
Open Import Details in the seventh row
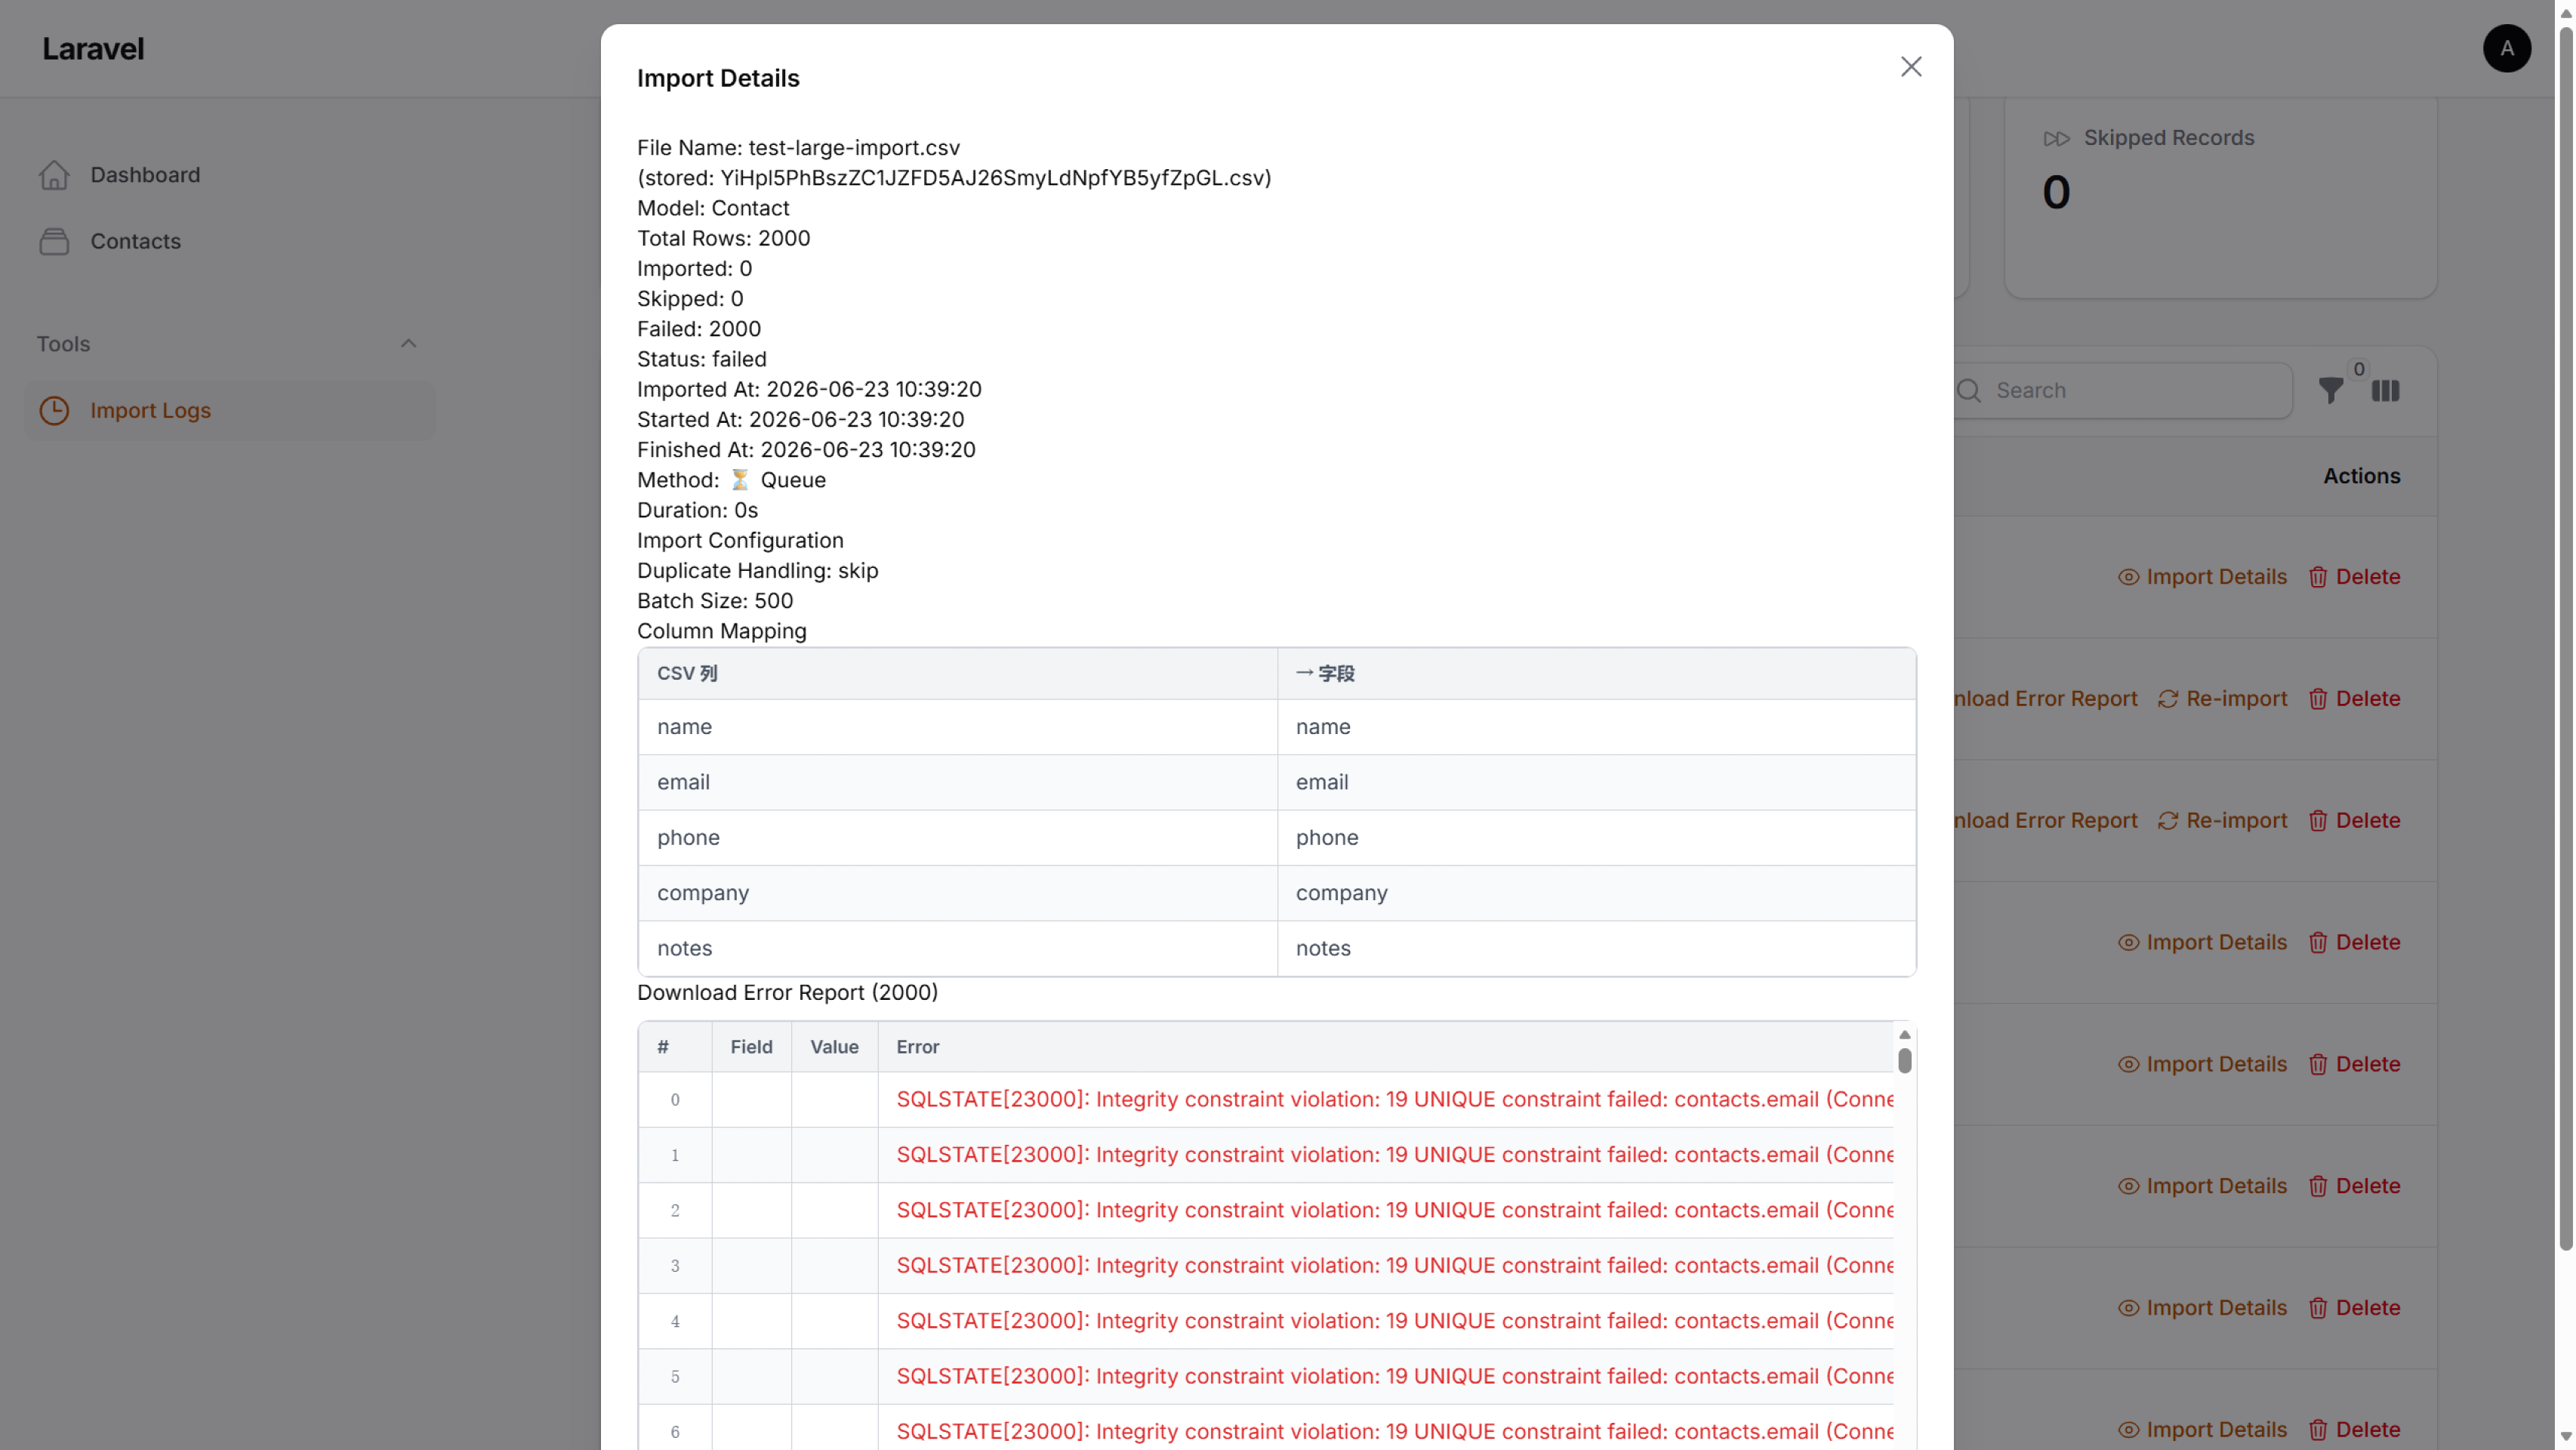2202,1308
